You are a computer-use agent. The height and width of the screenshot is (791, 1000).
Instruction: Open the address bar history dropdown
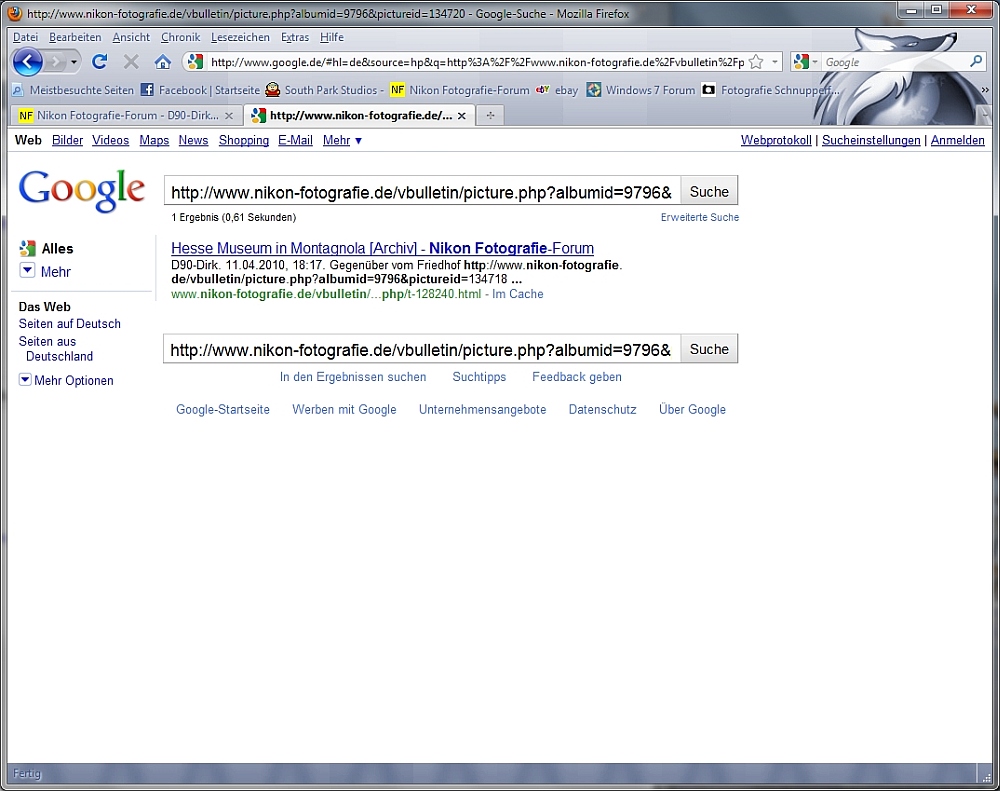pyautogui.click(x=774, y=62)
